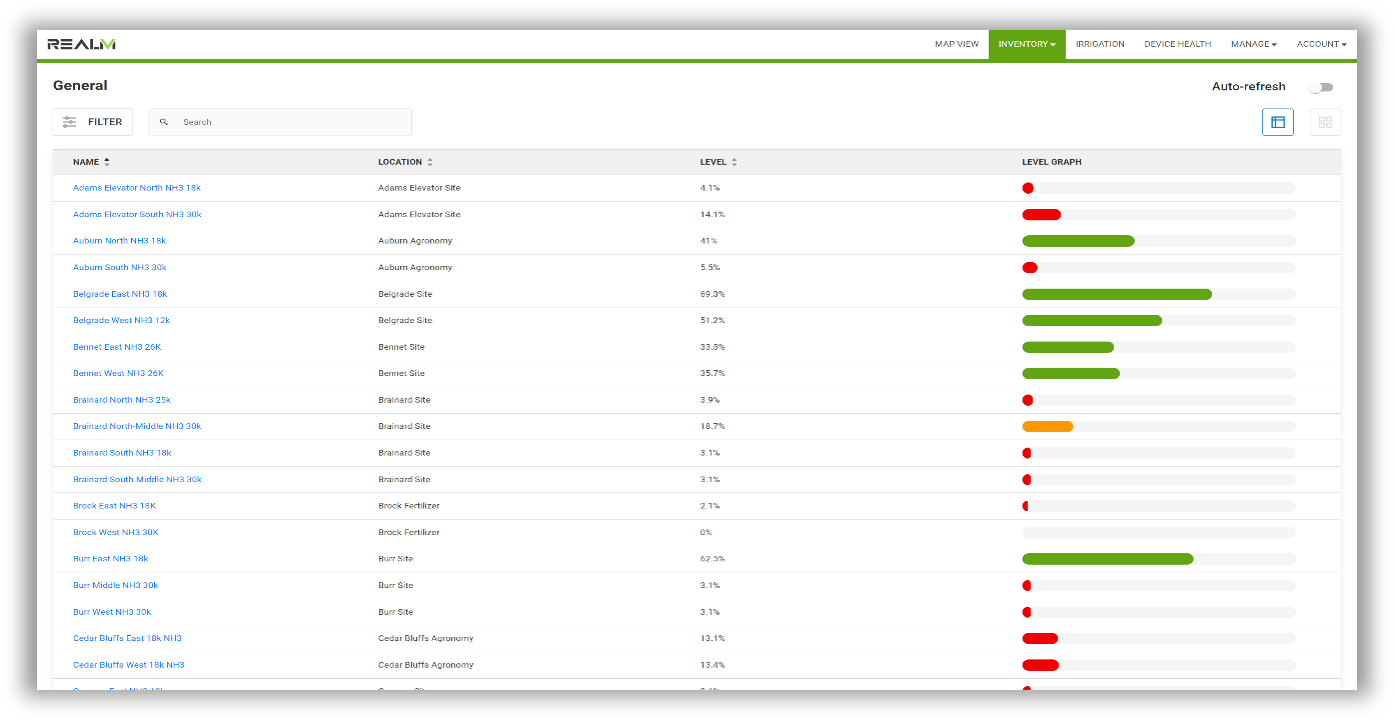Open Adams Elevator South NH3 30k
The height and width of the screenshot is (720, 1394).
point(137,214)
